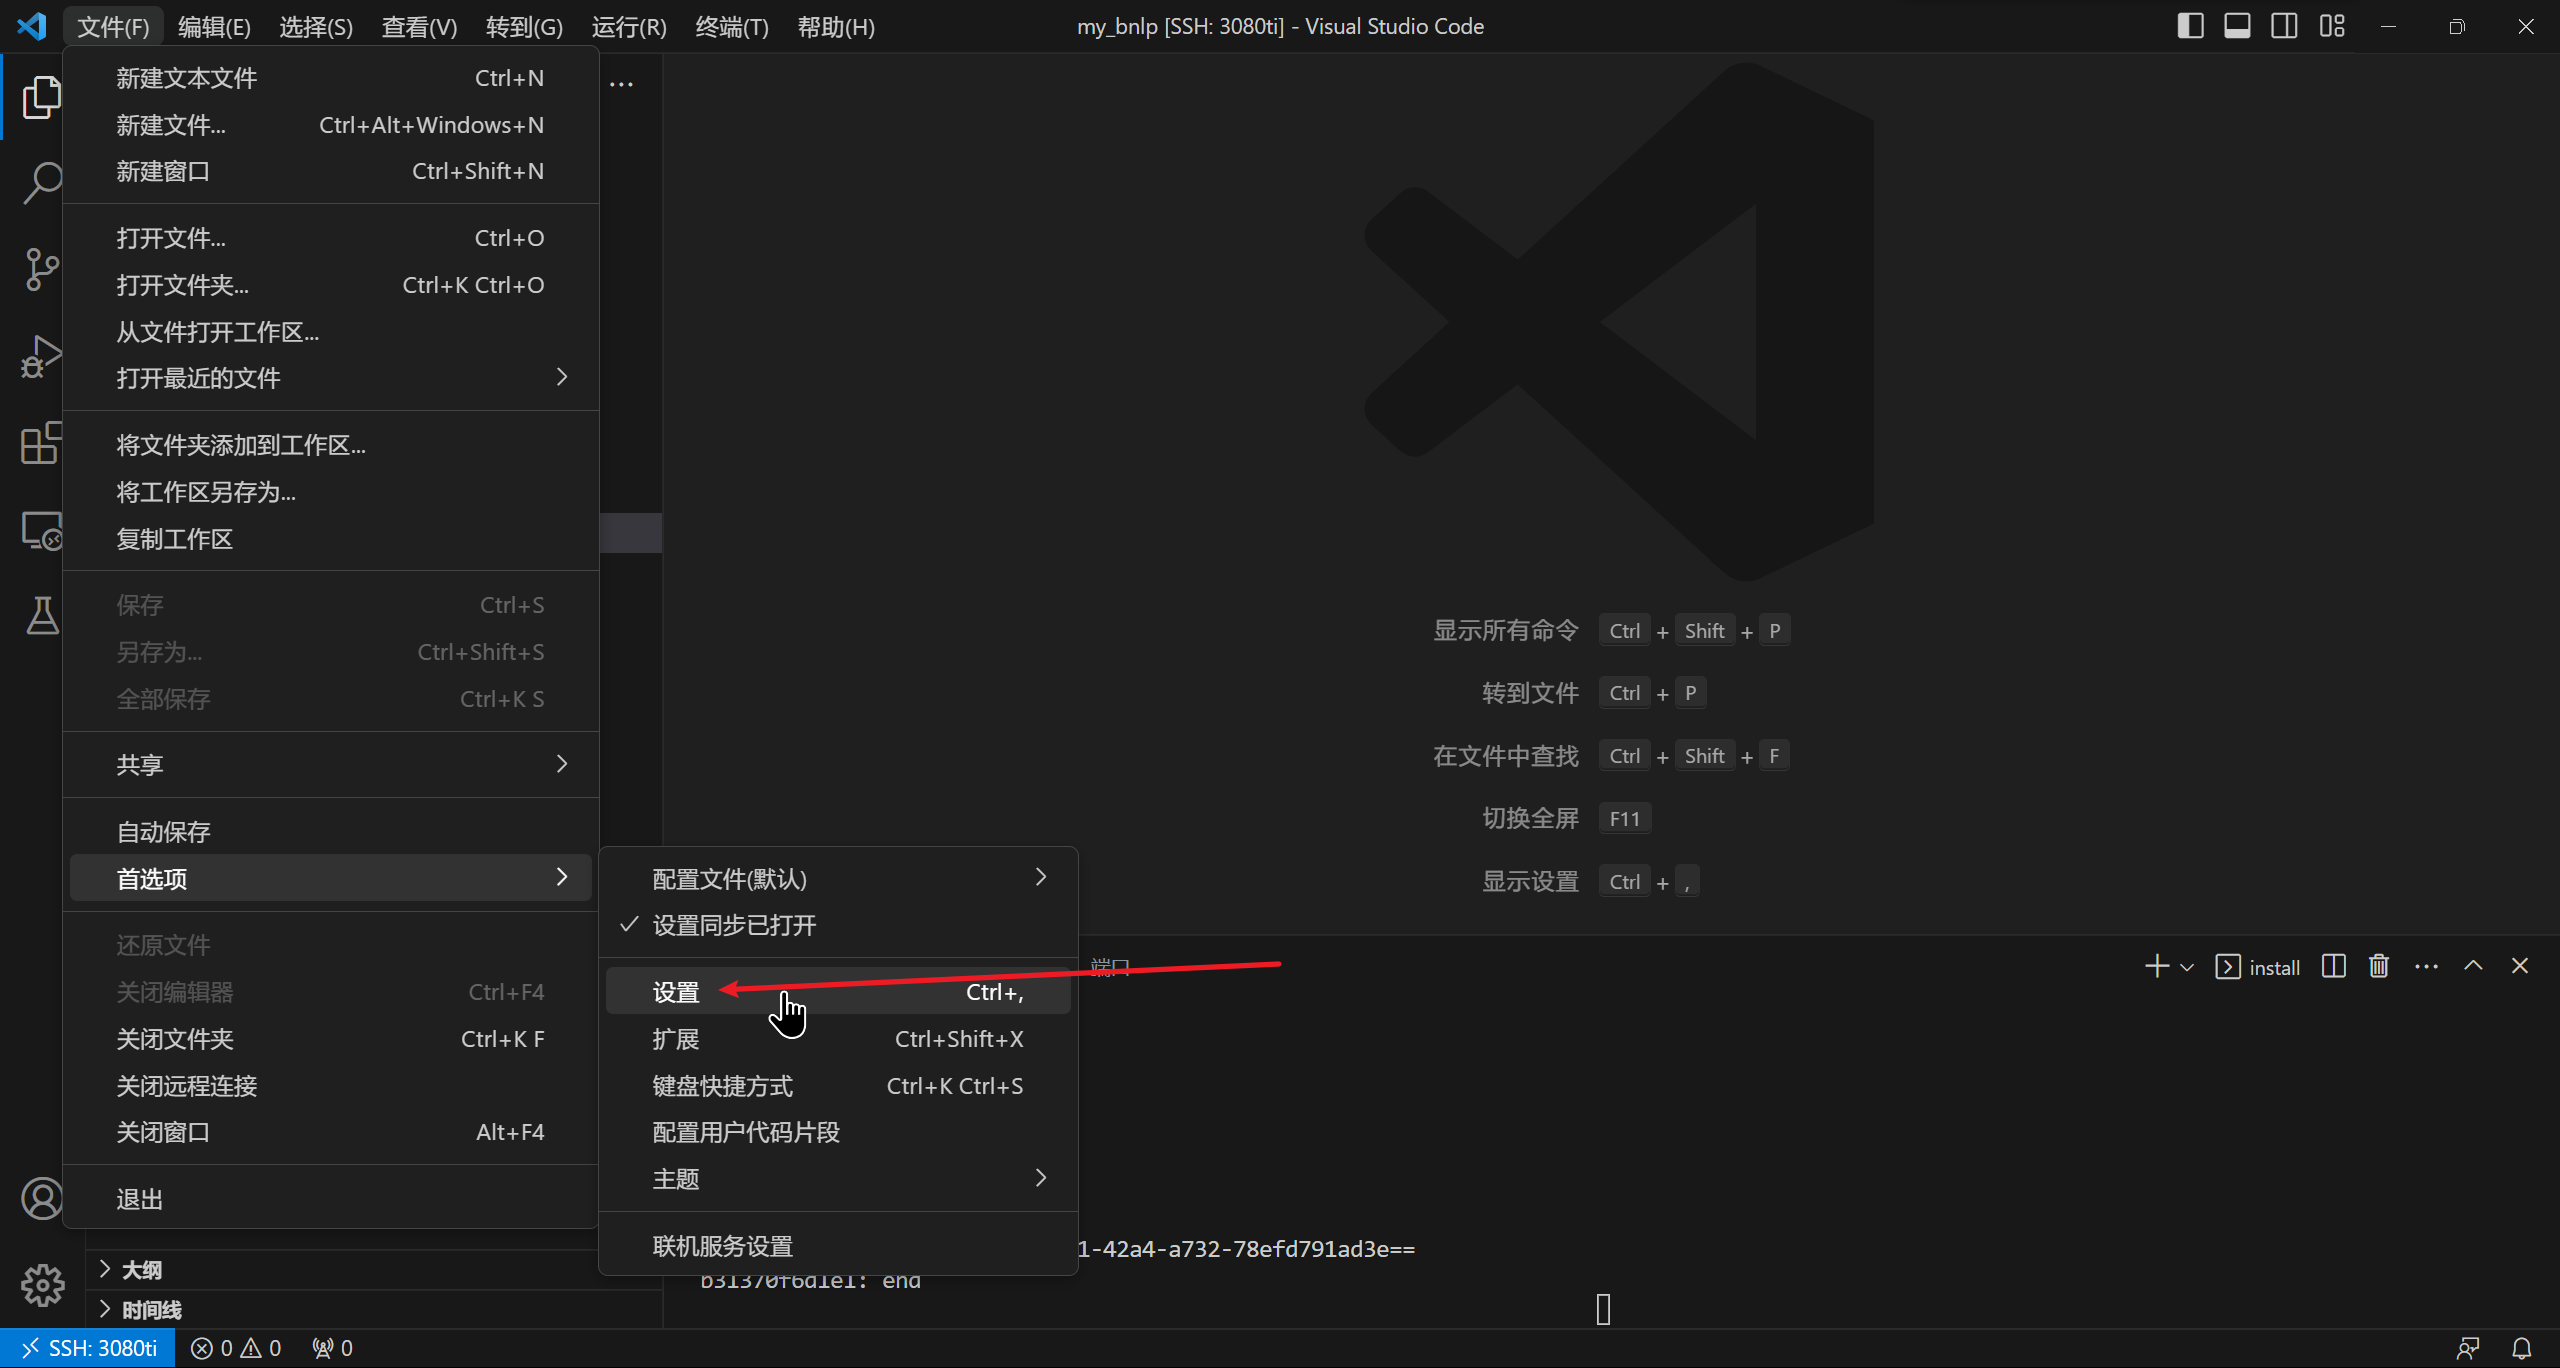The width and height of the screenshot is (2560, 1368).
Task: Open 文件(F) menu
Action: coord(113,27)
